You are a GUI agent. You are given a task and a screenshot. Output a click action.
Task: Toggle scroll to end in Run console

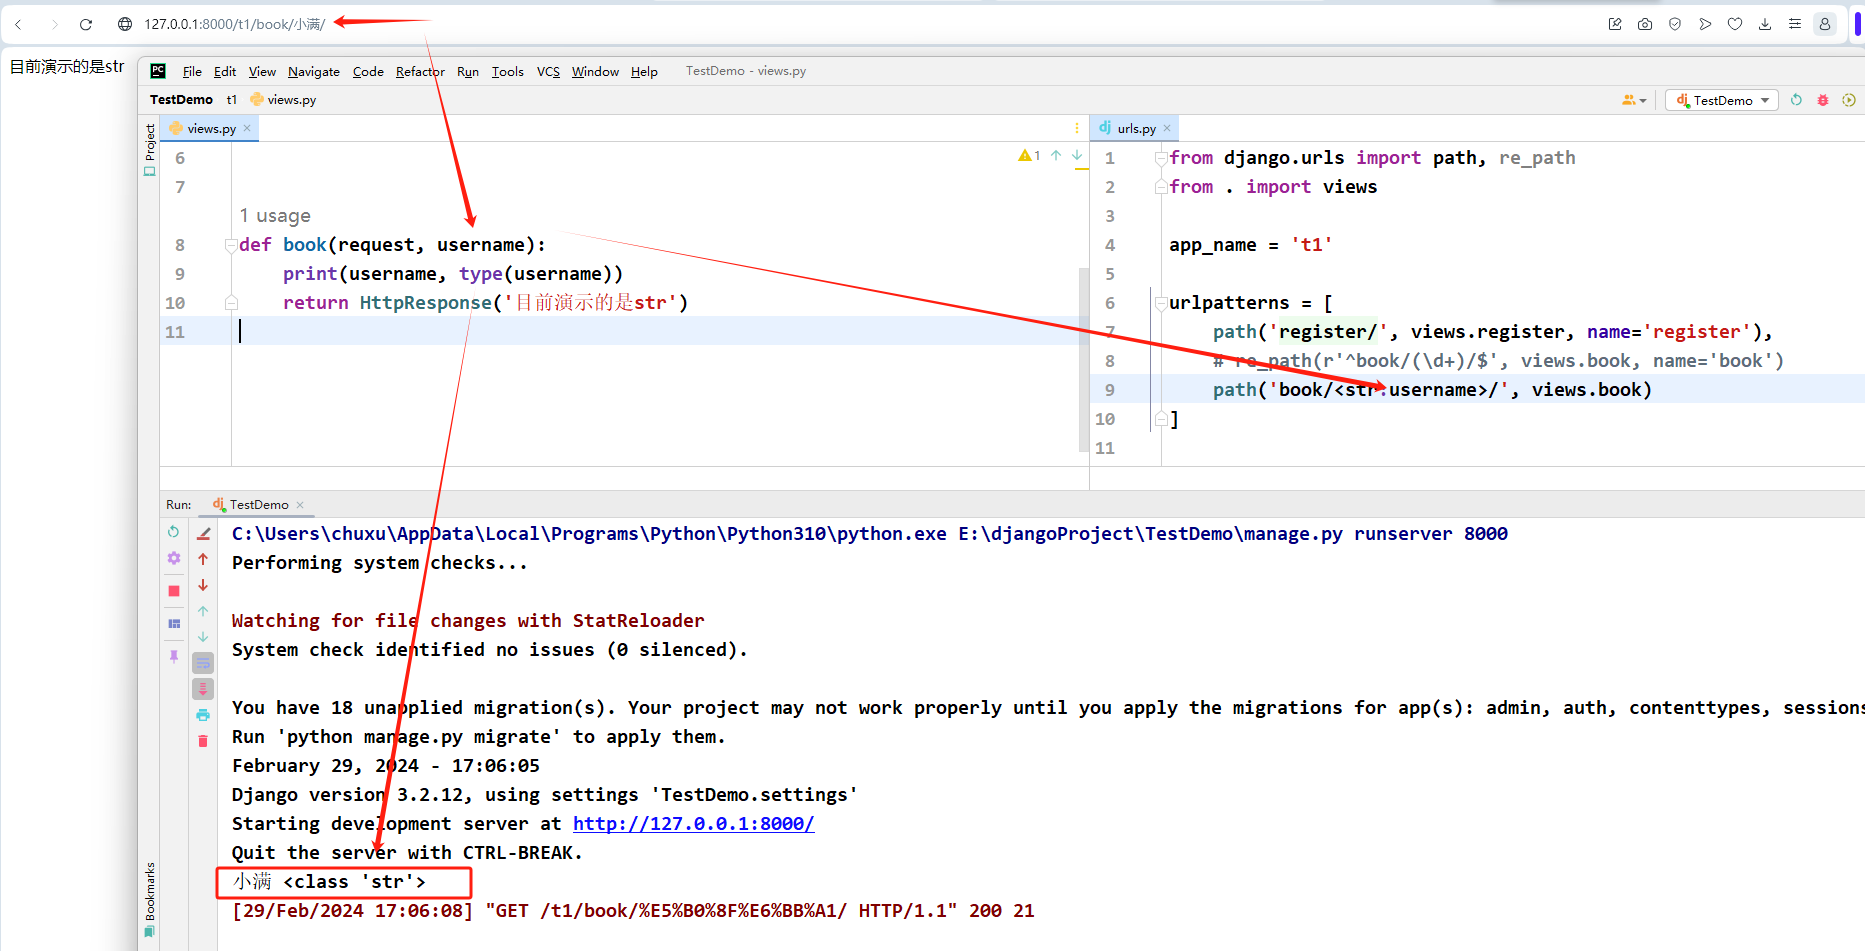pyautogui.click(x=203, y=689)
